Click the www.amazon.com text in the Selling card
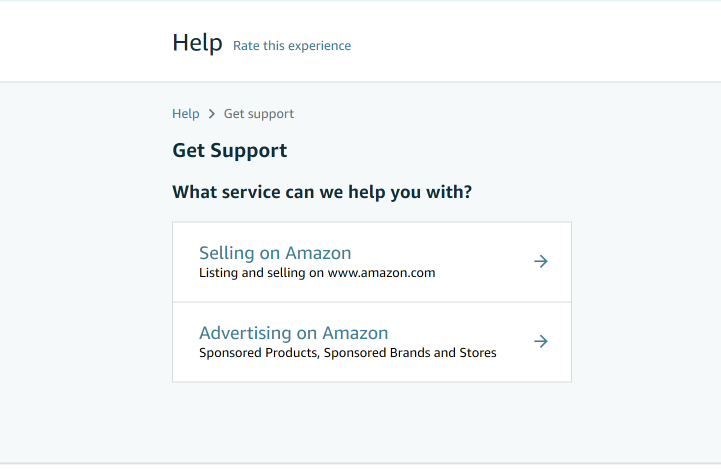The image size is (721, 469). (x=381, y=272)
